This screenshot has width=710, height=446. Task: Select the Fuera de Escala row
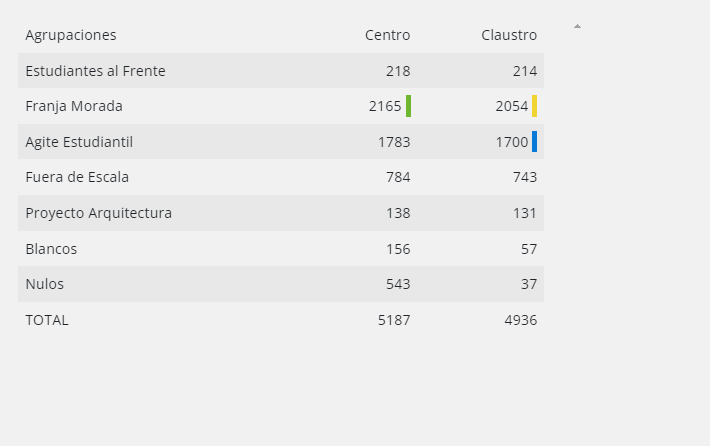pyautogui.click(x=281, y=177)
